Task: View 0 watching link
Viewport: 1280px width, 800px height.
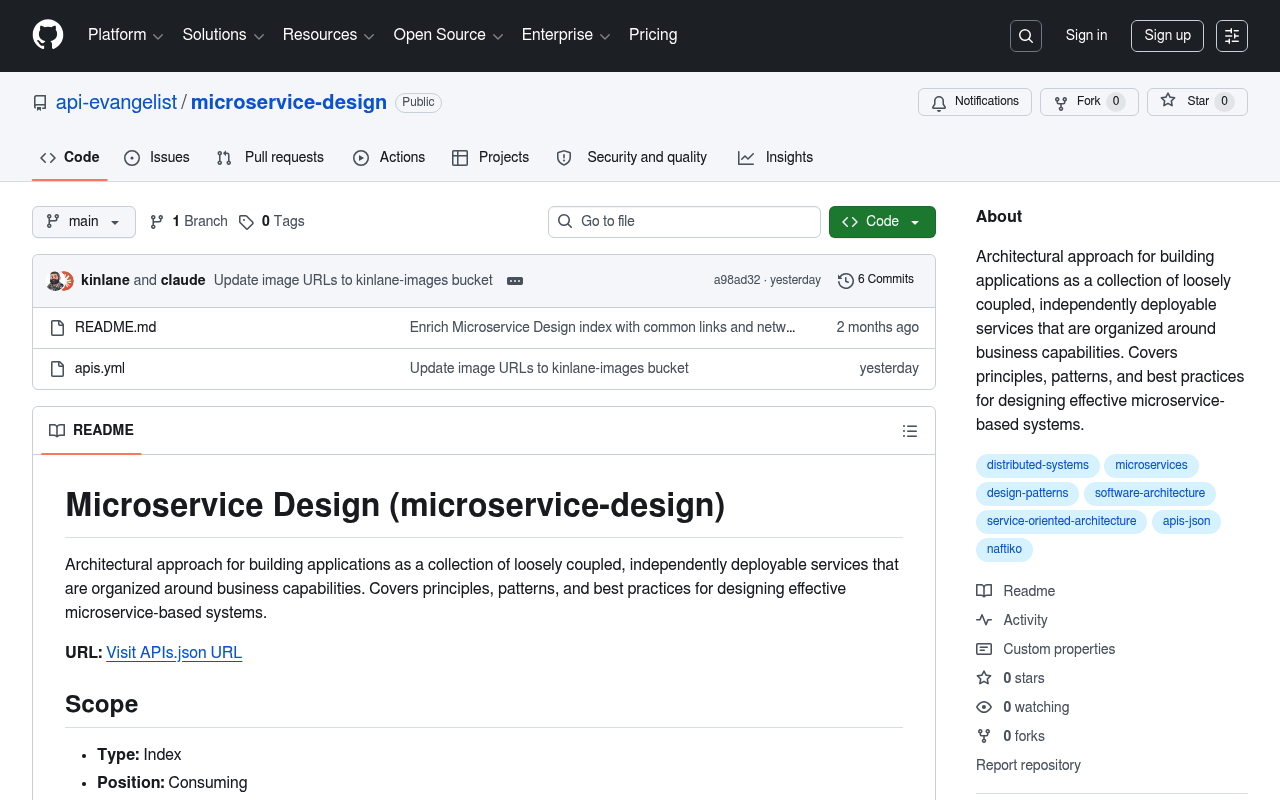Action: pyautogui.click(x=1023, y=707)
